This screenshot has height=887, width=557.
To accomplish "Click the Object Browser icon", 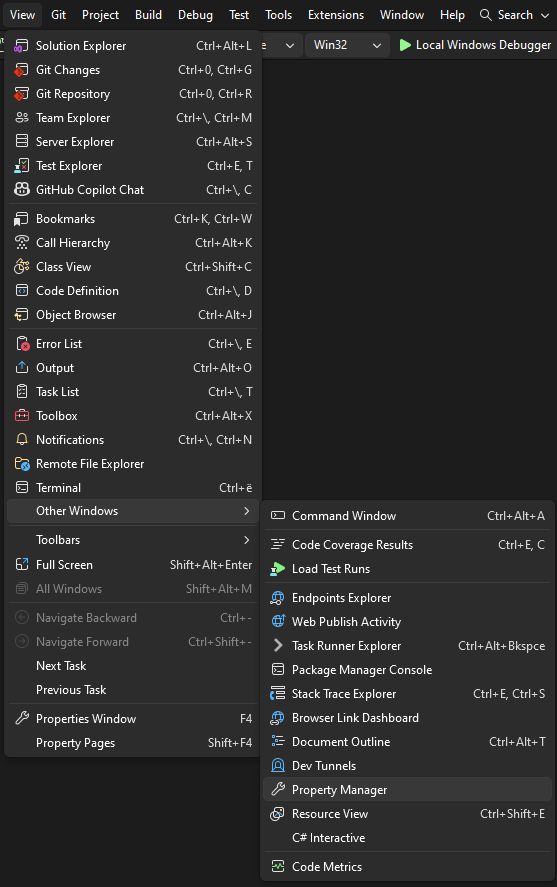I will 21,315.
